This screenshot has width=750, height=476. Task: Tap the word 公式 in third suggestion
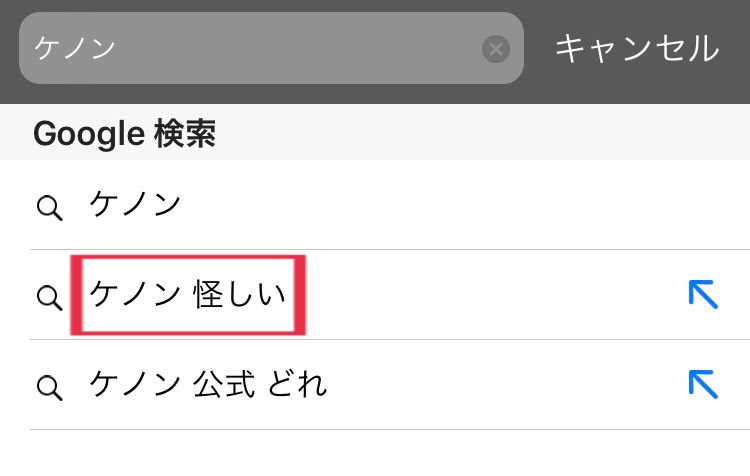(x=224, y=384)
